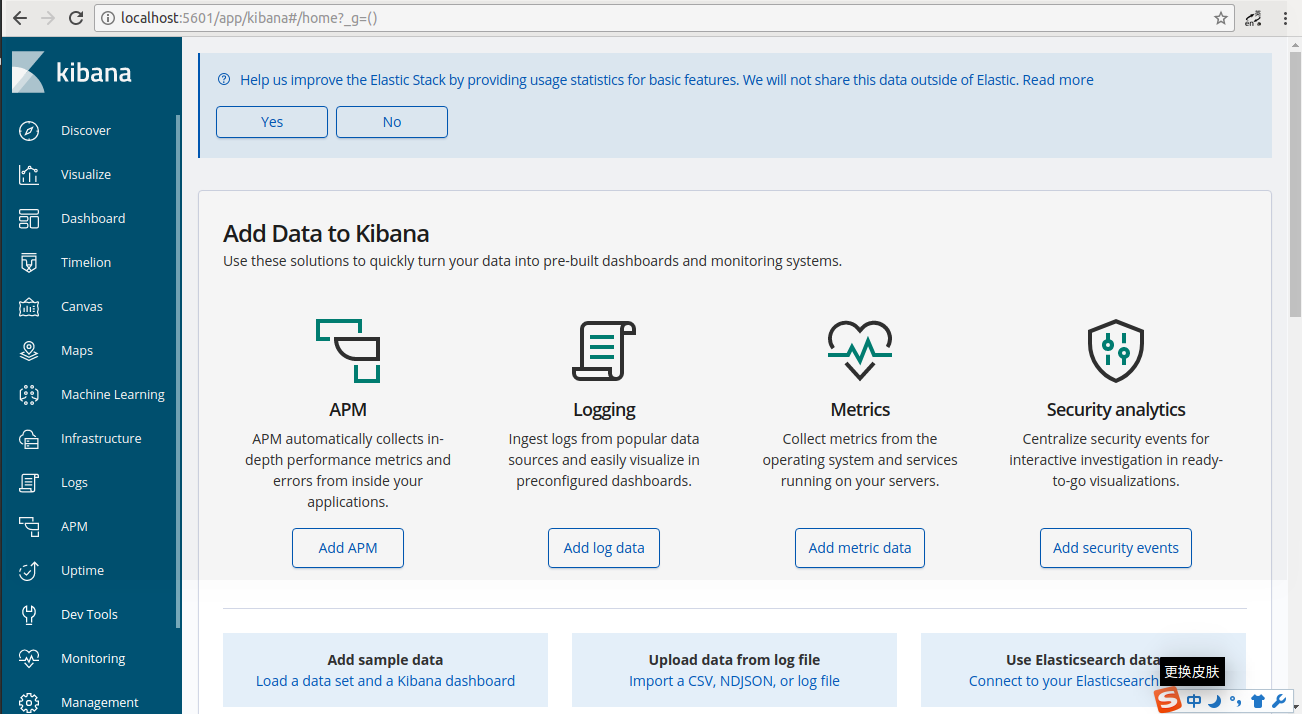
Task: Click the browser address bar URL
Action: pos(248,18)
